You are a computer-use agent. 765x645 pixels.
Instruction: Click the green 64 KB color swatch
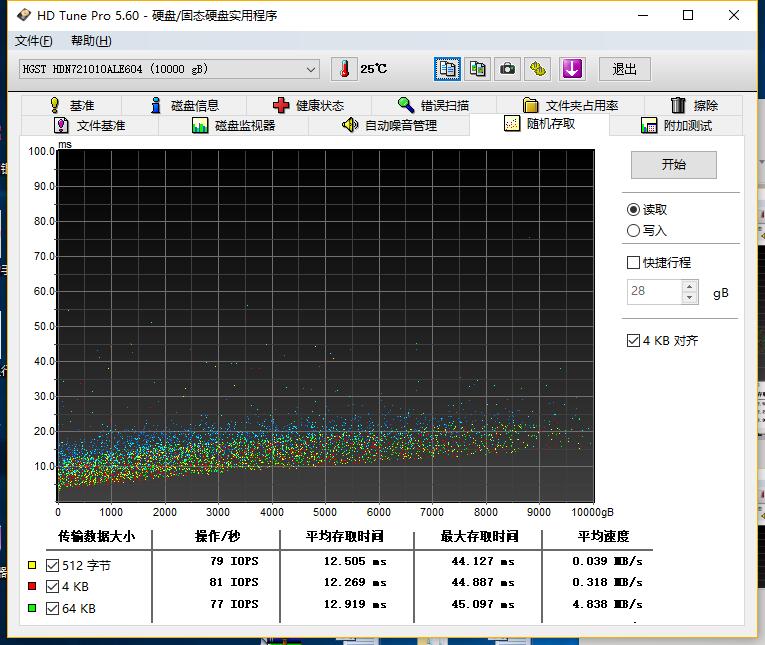[x=32, y=608]
